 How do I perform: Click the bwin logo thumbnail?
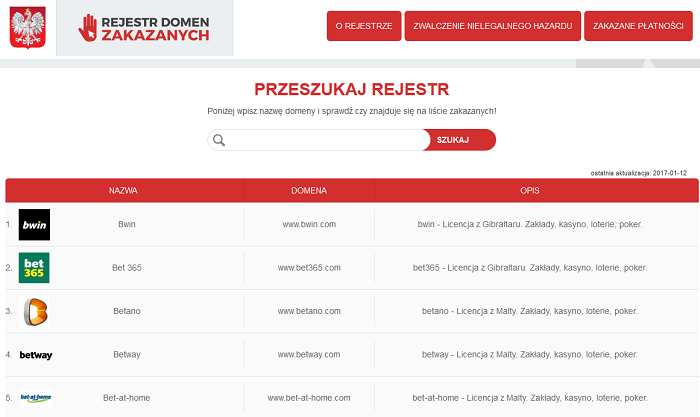(34, 225)
